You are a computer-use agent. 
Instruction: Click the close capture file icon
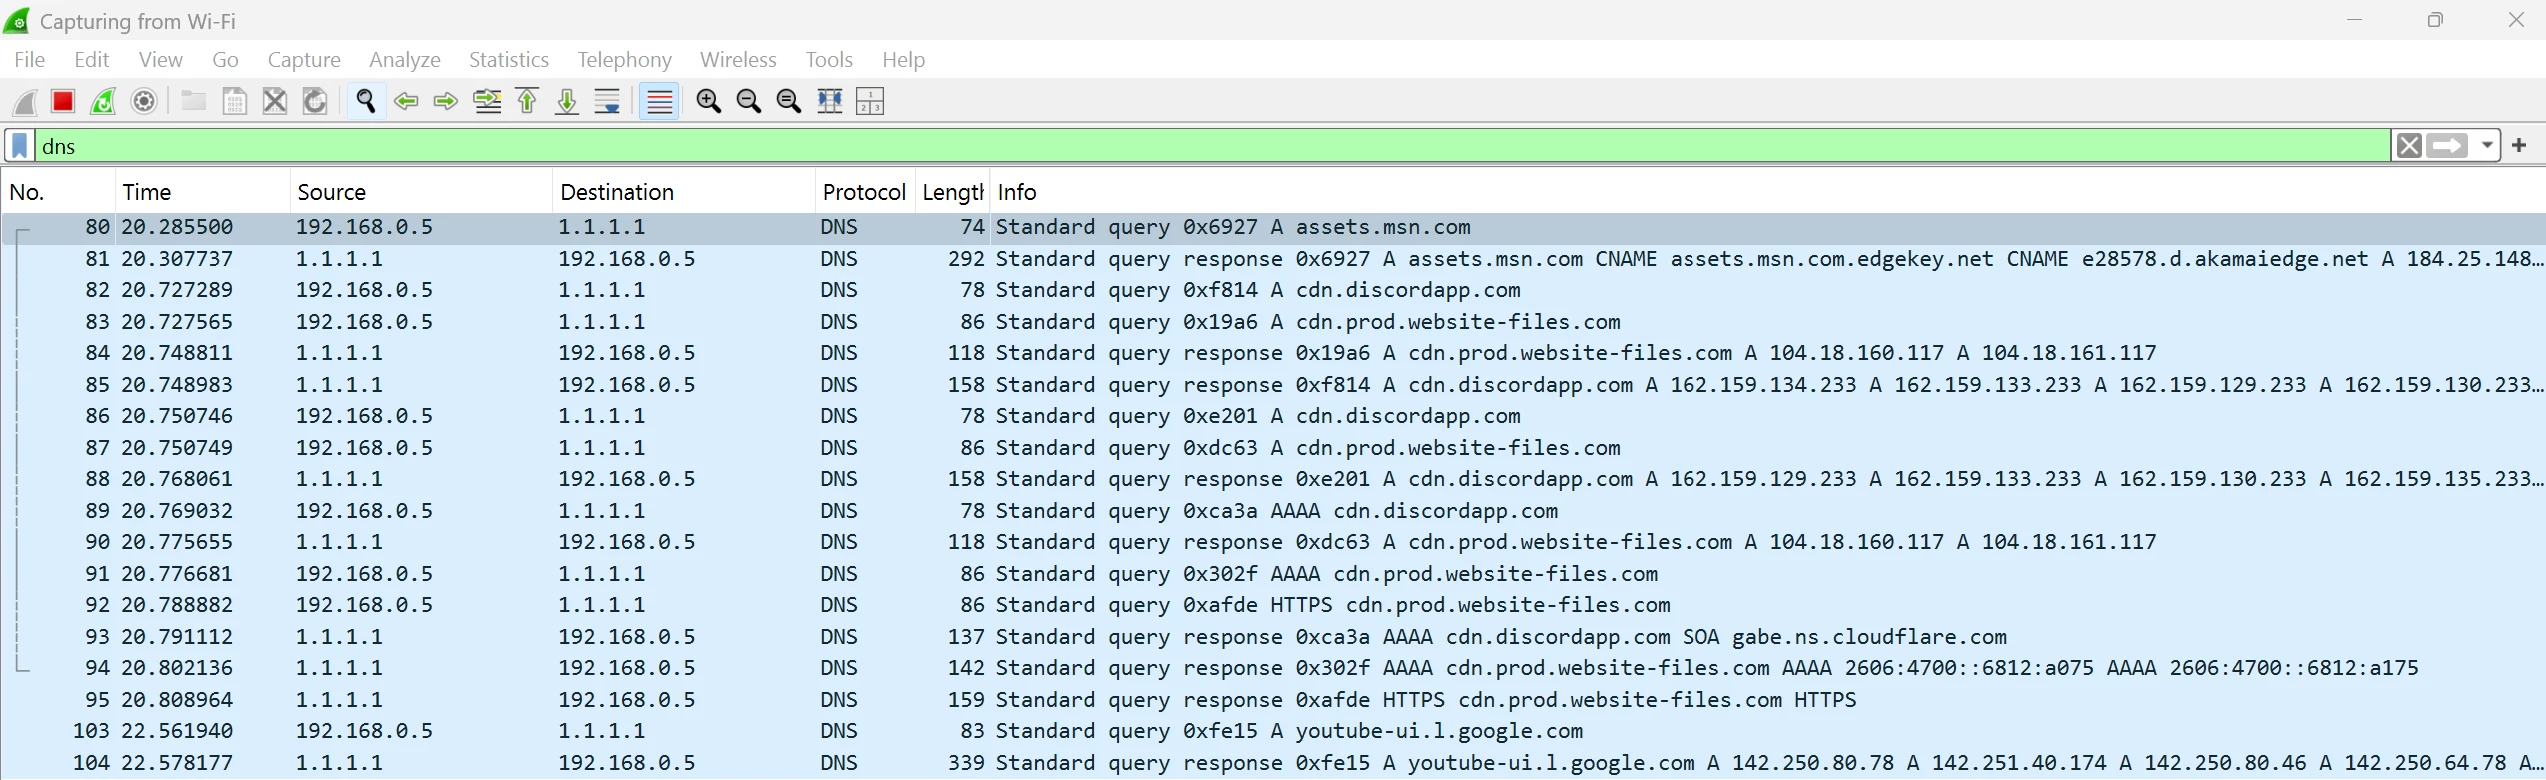[x=275, y=101]
